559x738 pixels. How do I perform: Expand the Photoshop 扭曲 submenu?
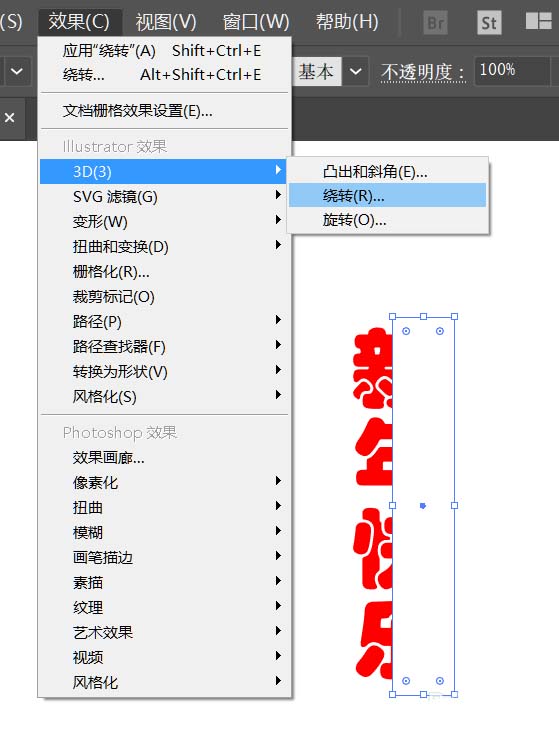(x=163, y=507)
